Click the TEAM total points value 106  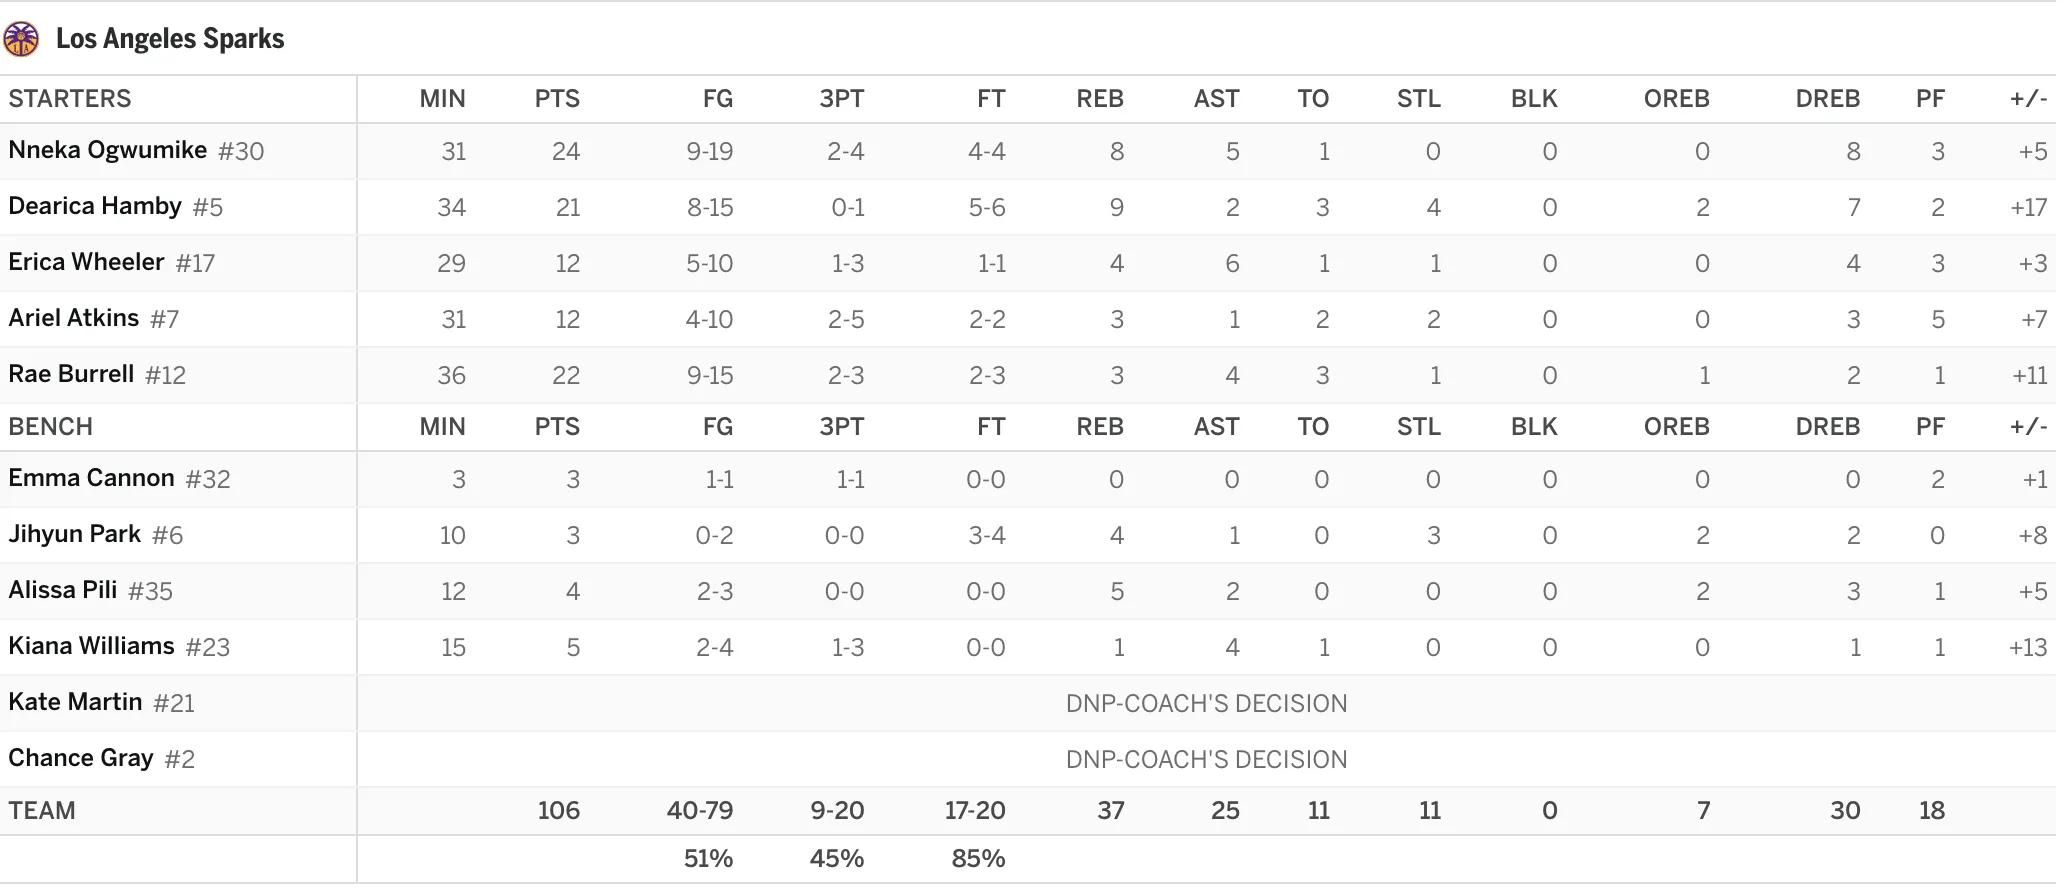[x=558, y=811]
